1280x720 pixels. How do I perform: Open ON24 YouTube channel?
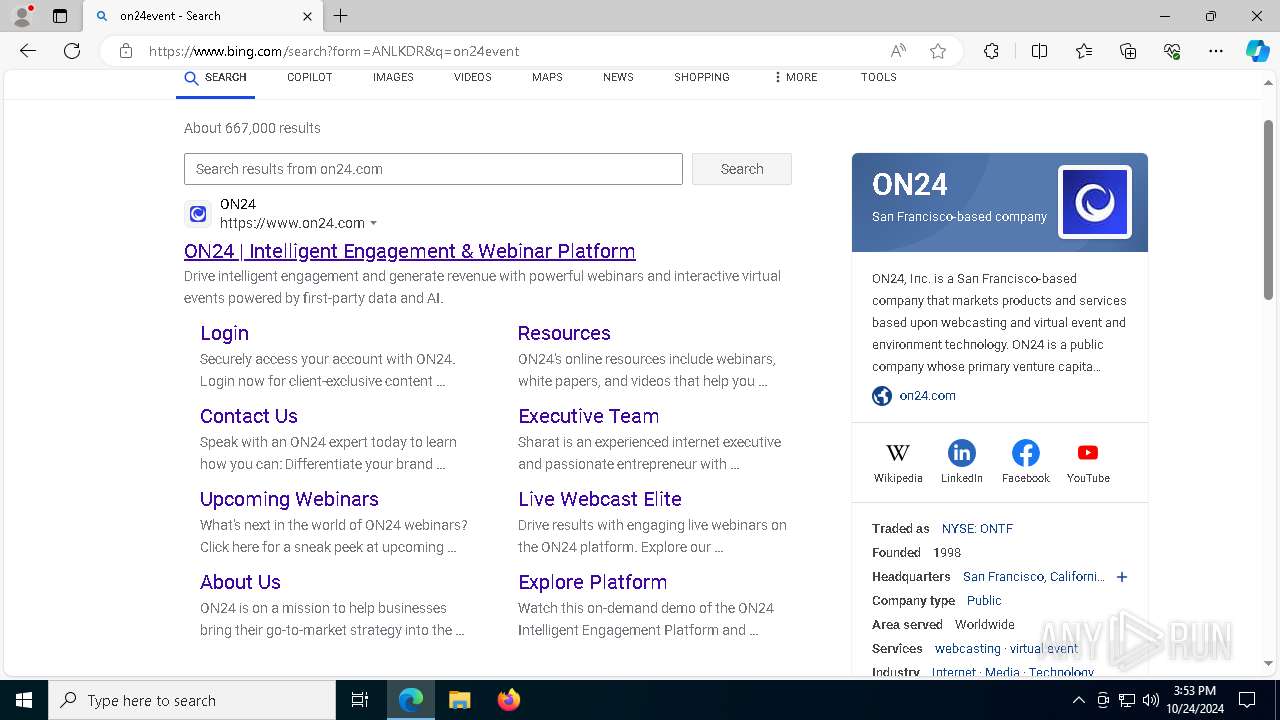[1088, 463]
